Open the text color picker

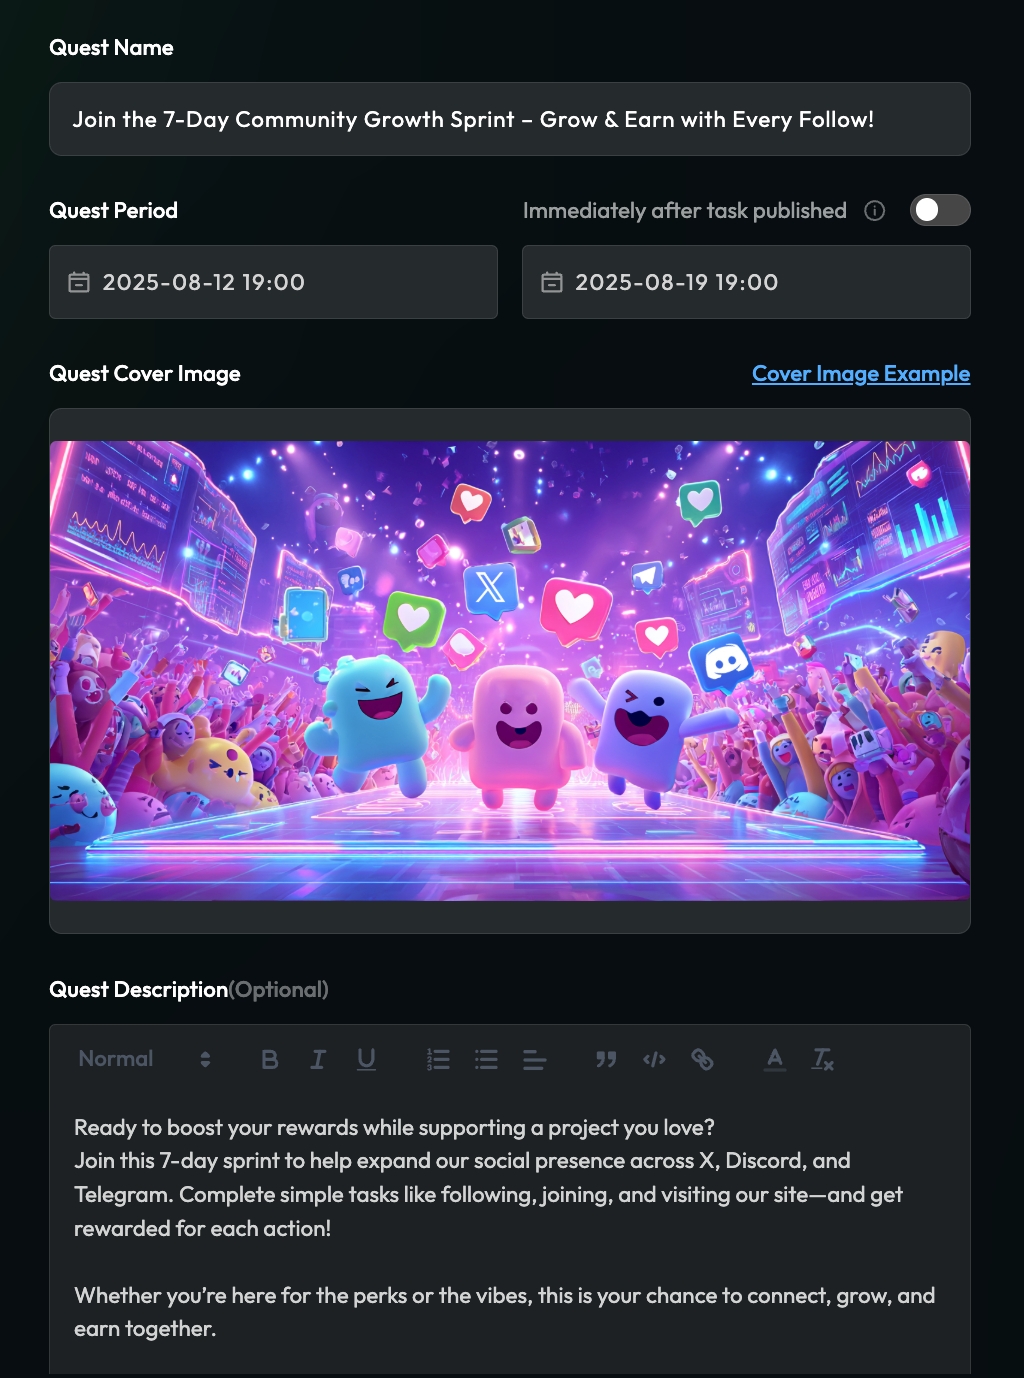(774, 1060)
